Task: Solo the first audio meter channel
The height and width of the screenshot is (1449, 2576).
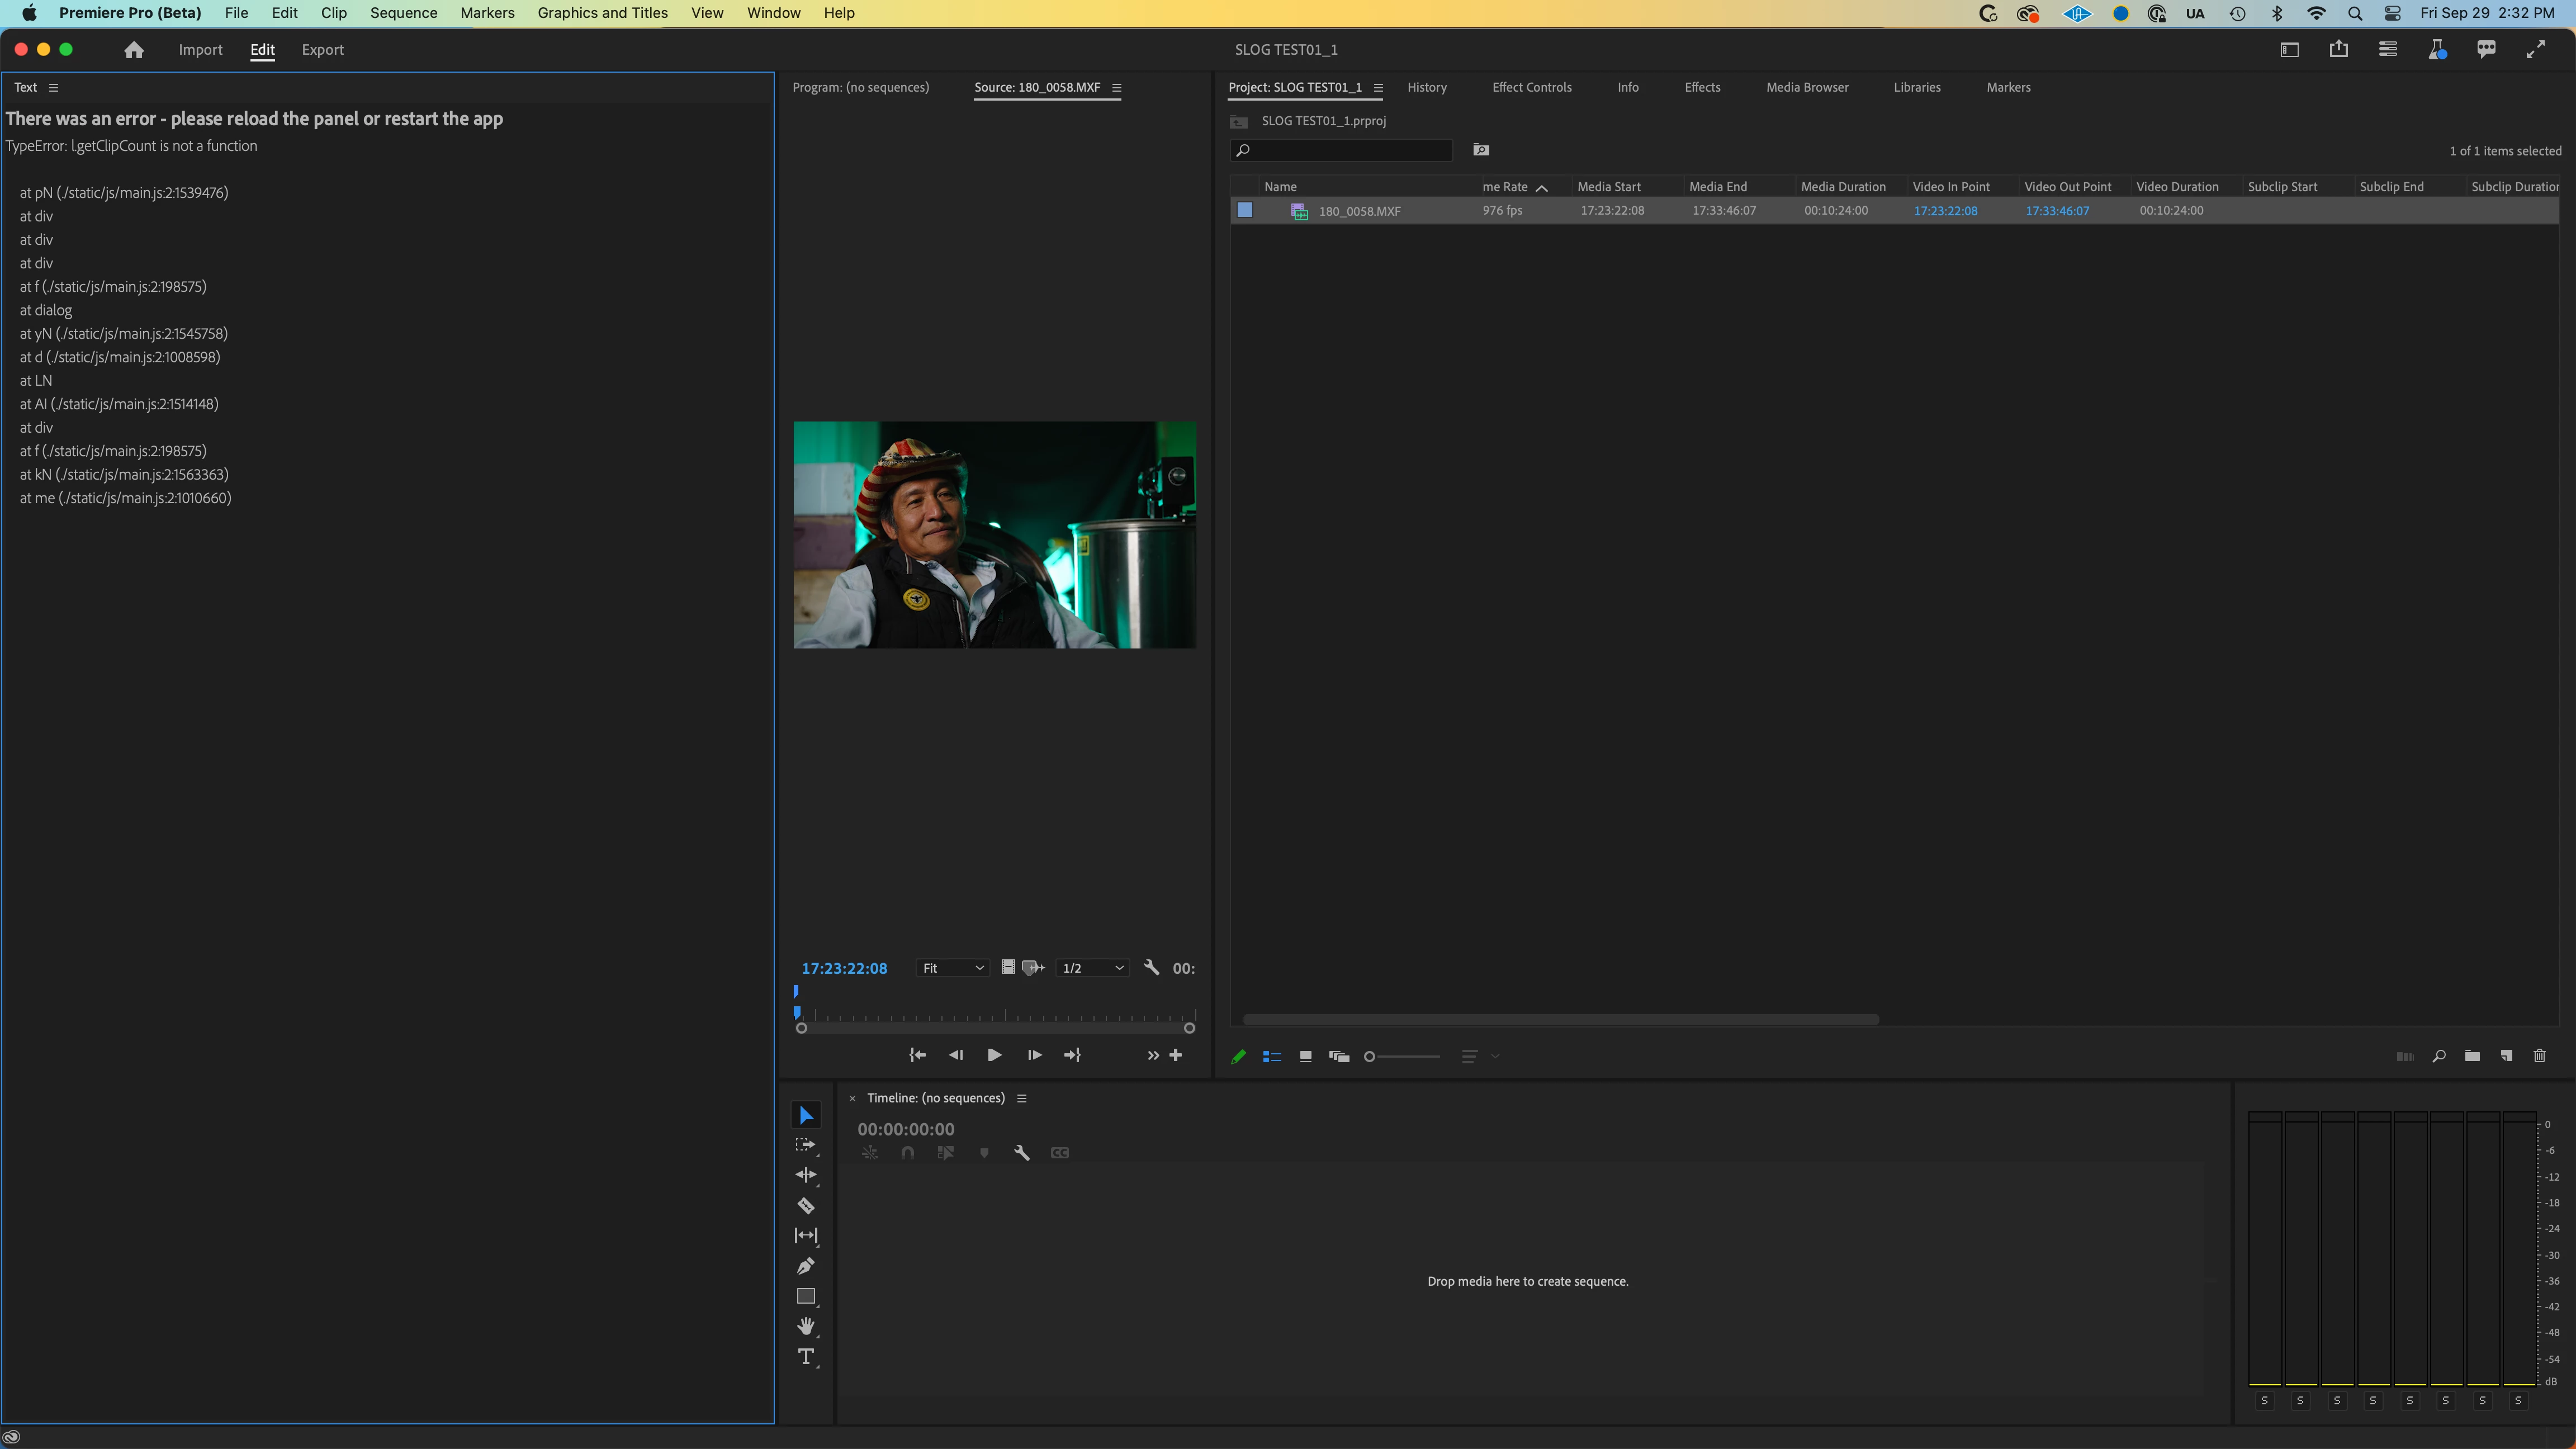Action: pyautogui.click(x=2264, y=1401)
